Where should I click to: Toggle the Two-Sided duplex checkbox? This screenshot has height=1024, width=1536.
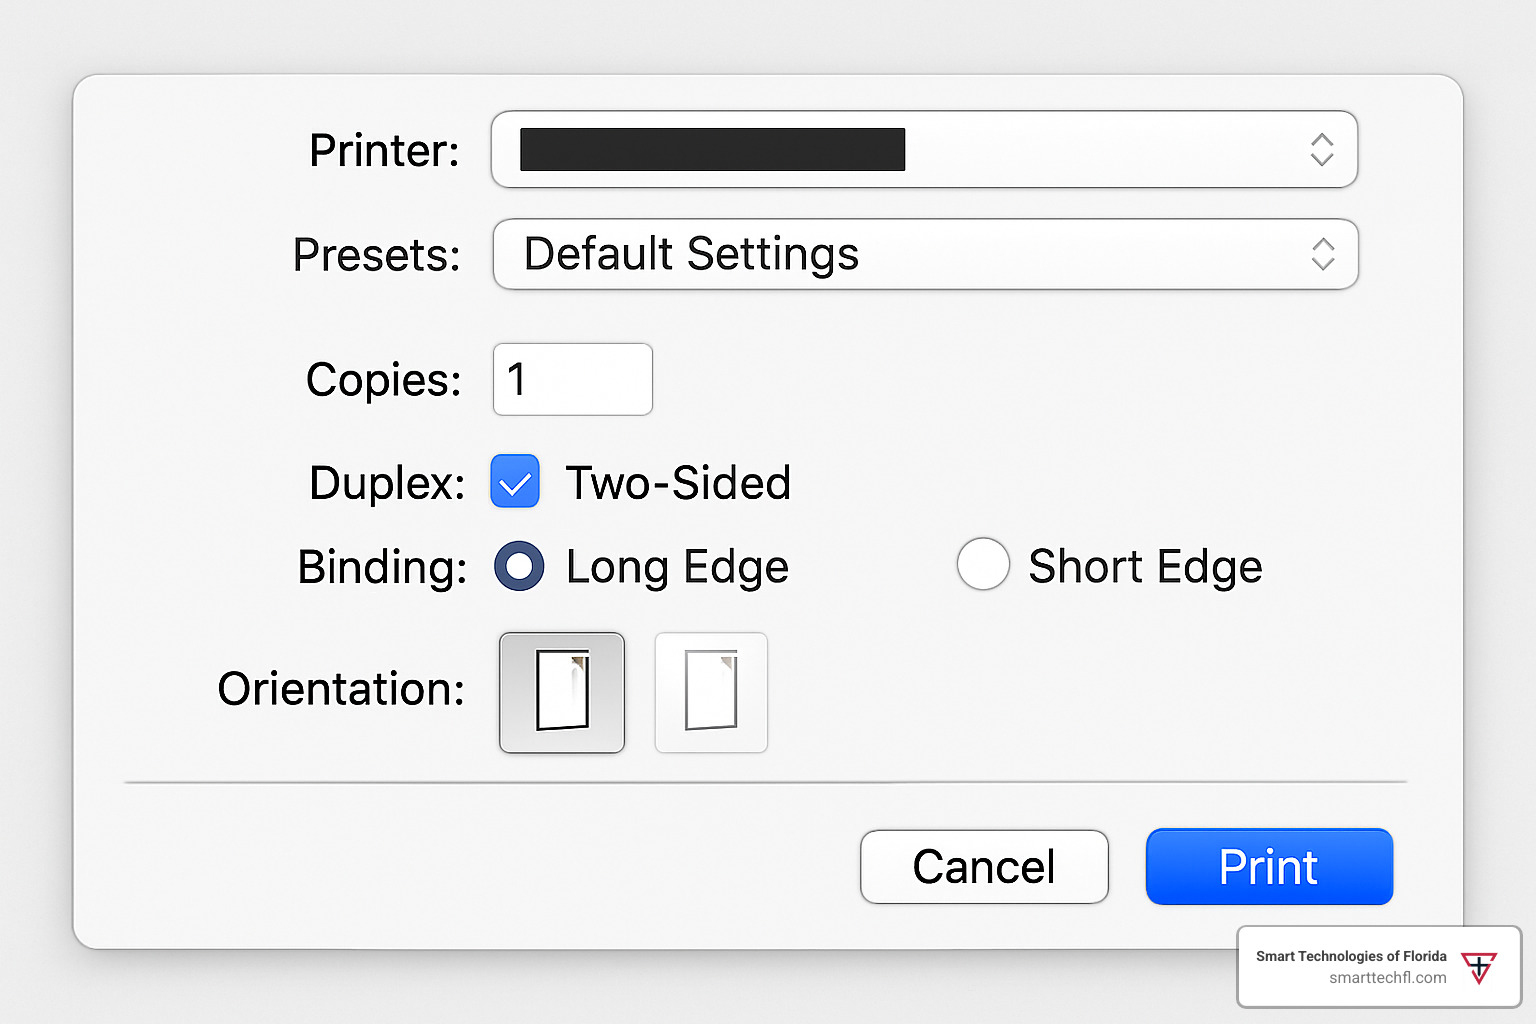[515, 482]
